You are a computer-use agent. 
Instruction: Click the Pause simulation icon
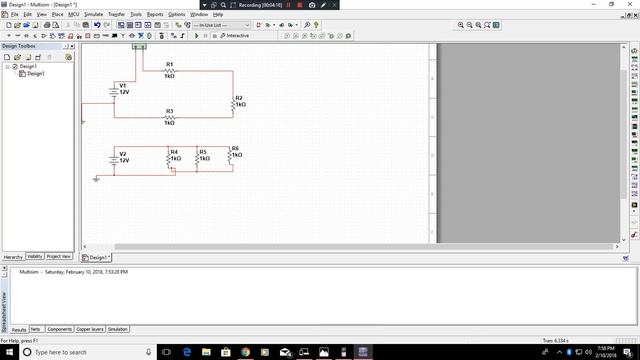[x=205, y=36]
